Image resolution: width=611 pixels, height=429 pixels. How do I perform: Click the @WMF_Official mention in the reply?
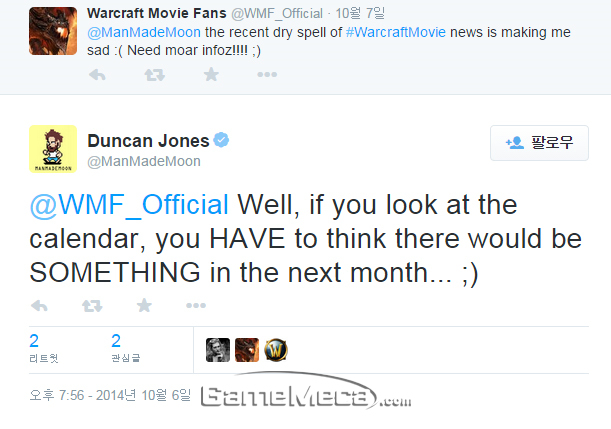coord(130,205)
